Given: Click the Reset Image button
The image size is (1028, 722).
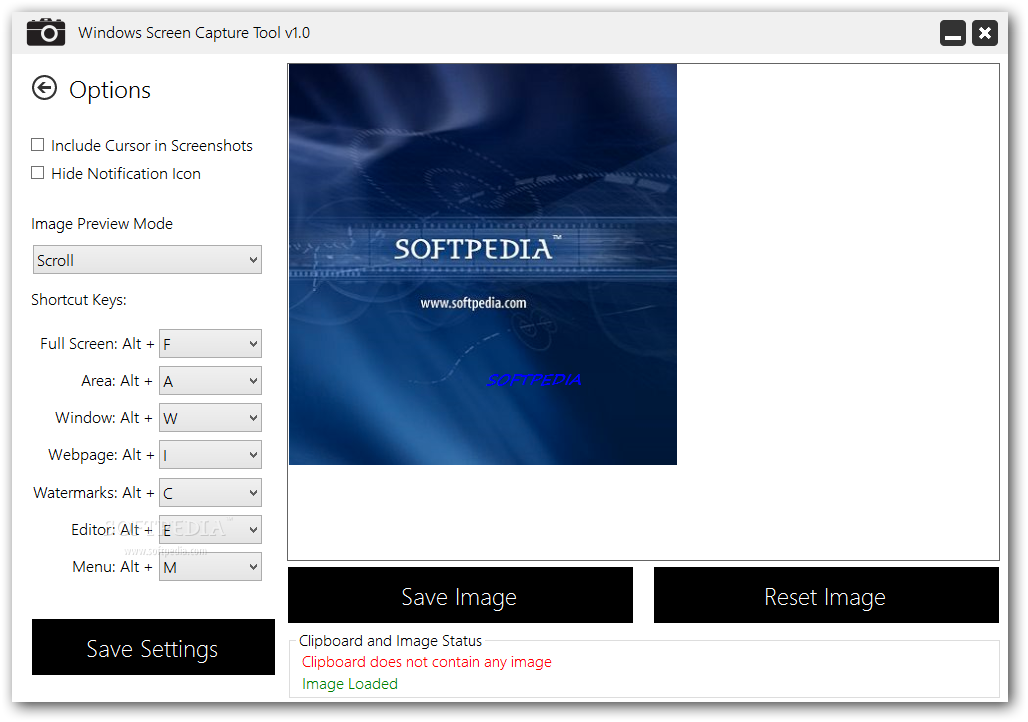Looking at the screenshot, I should tap(826, 595).
